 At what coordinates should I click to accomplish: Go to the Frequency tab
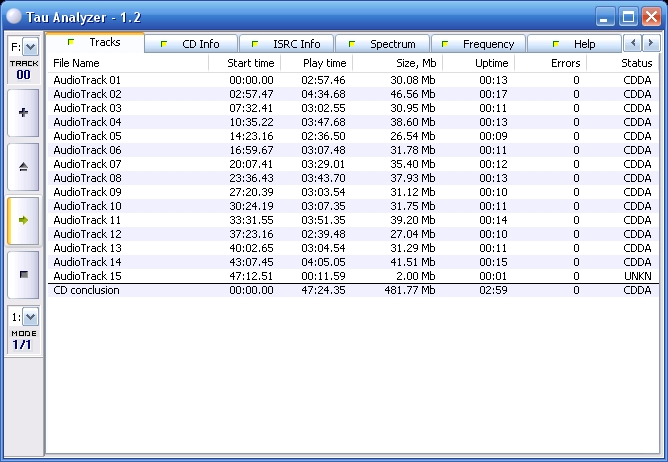pos(478,44)
